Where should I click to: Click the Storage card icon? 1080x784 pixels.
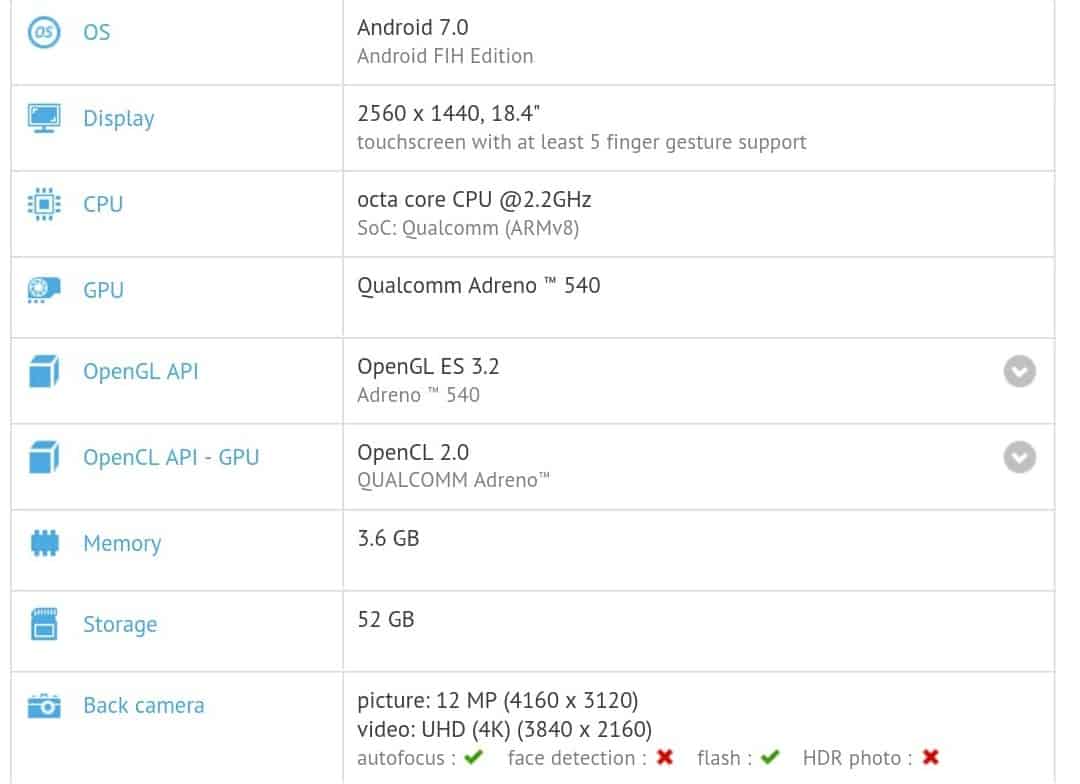[x=44, y=624]
